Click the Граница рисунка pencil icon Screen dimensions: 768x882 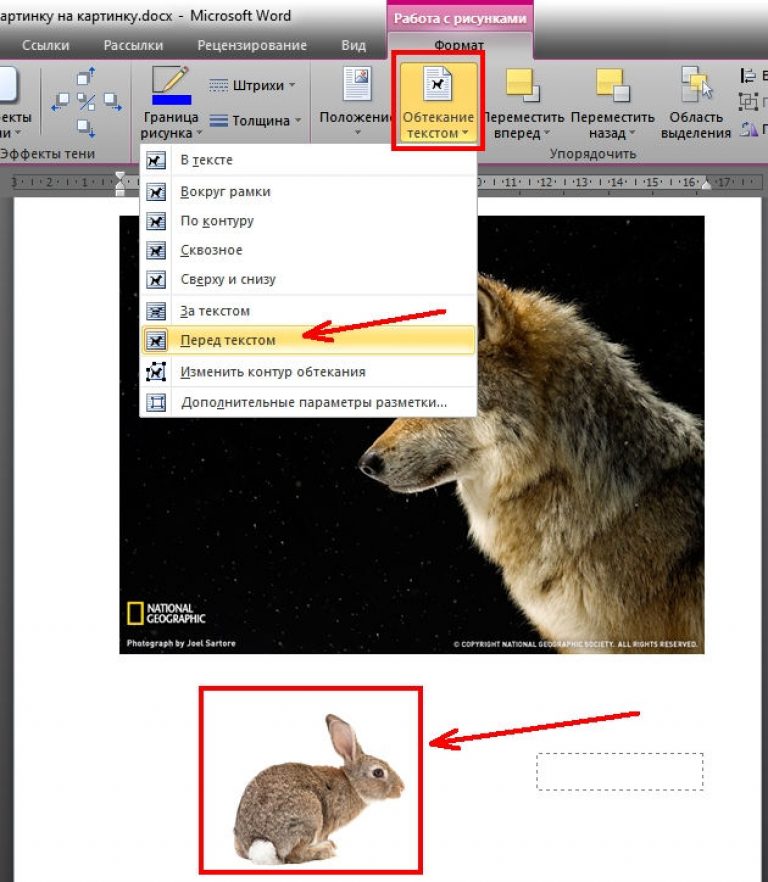171,79
